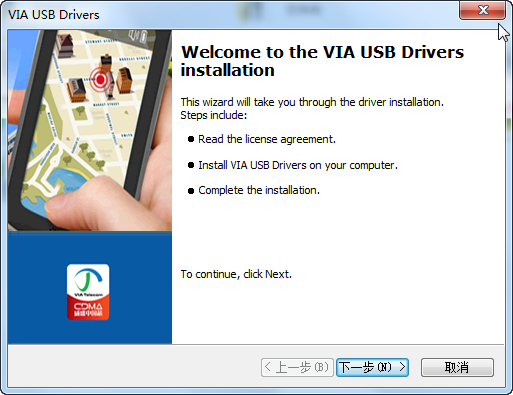The height and width of the screenshot is (395, 513).
Task: Click 'Complete the installation.' text
Action: (259, 190)
